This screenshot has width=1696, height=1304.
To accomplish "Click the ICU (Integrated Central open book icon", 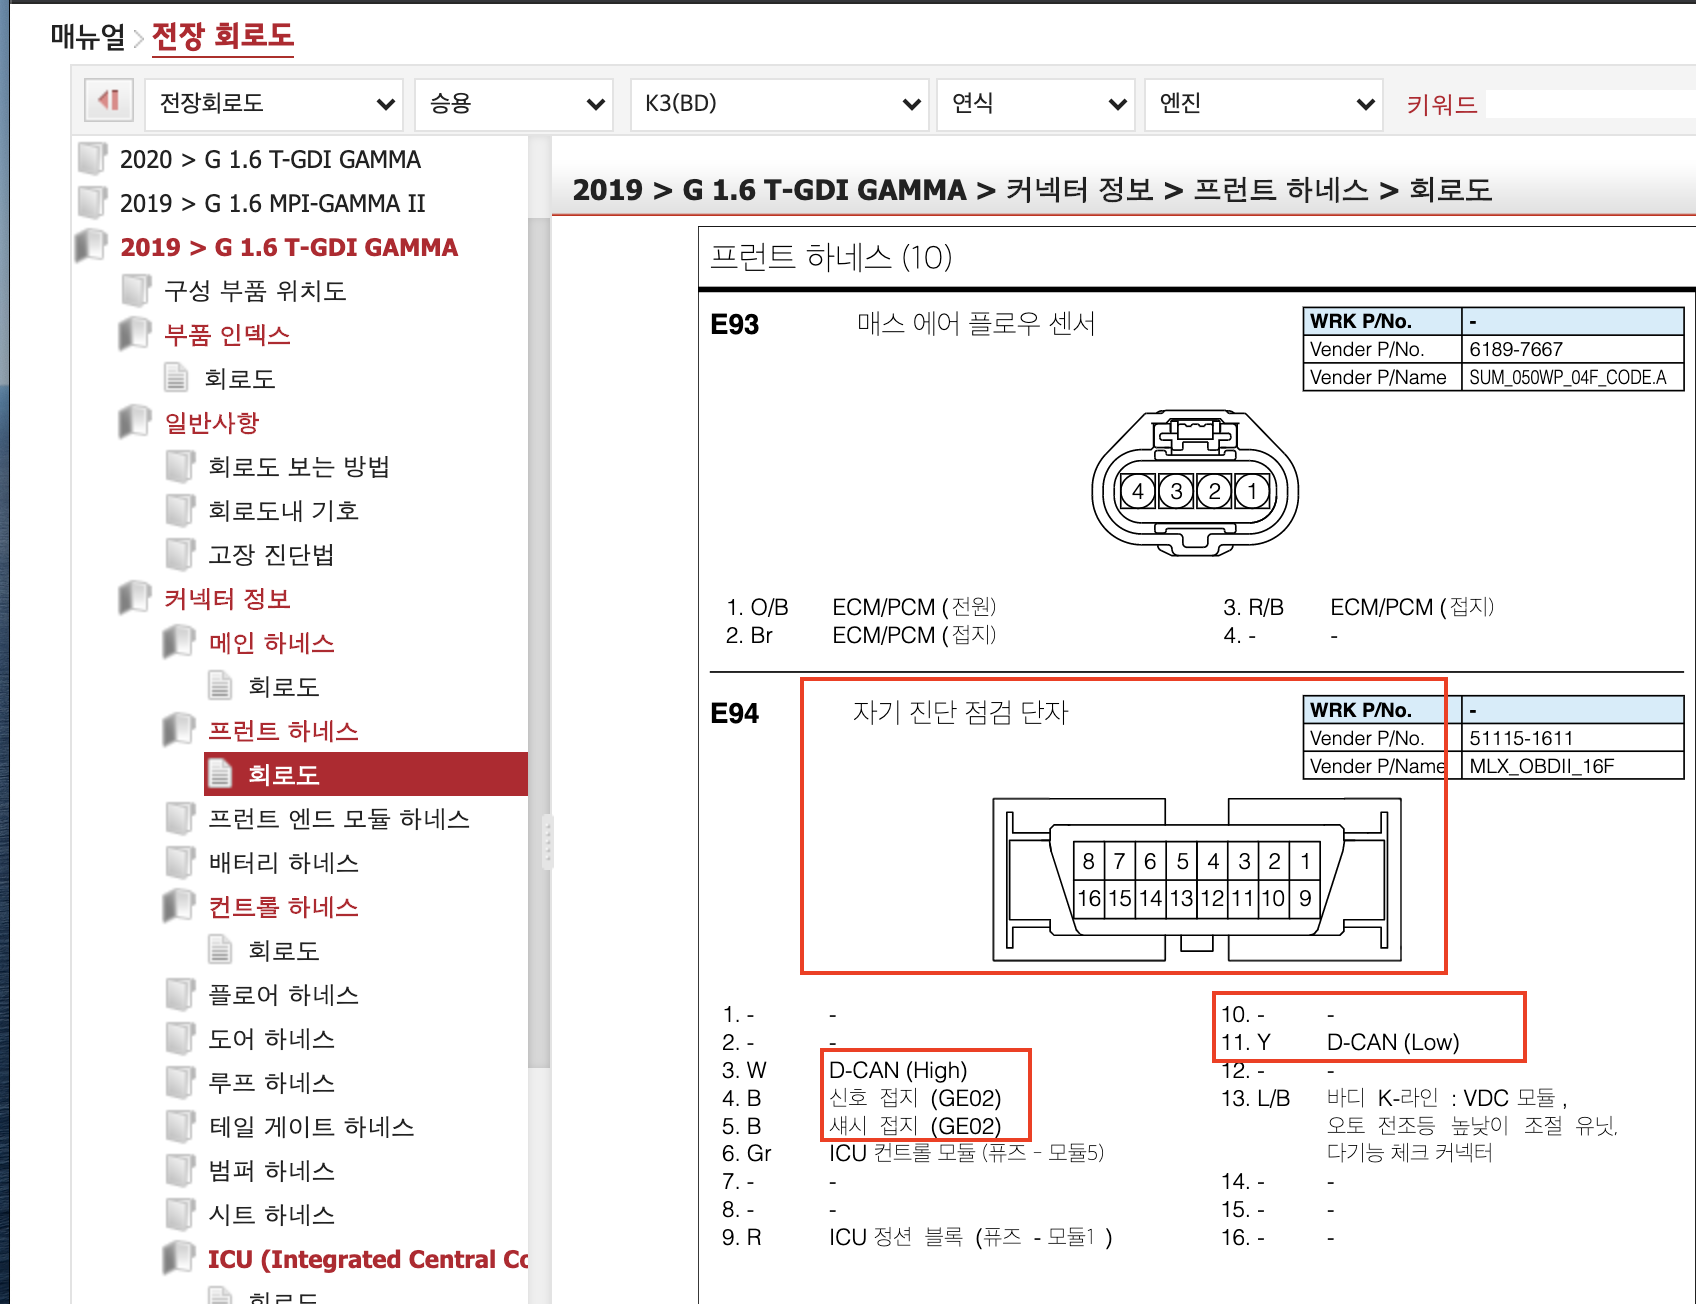I will (x=180, y=1258).
